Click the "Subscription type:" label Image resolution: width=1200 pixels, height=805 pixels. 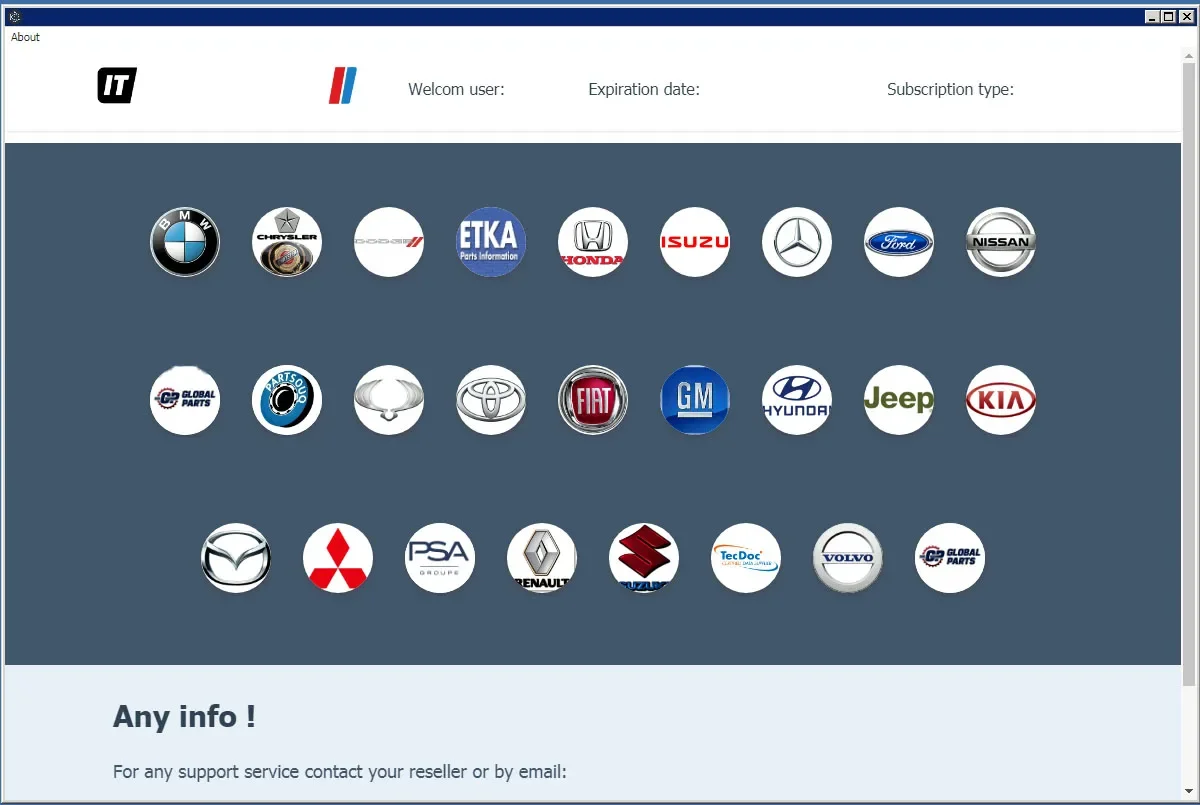point(950,89)
